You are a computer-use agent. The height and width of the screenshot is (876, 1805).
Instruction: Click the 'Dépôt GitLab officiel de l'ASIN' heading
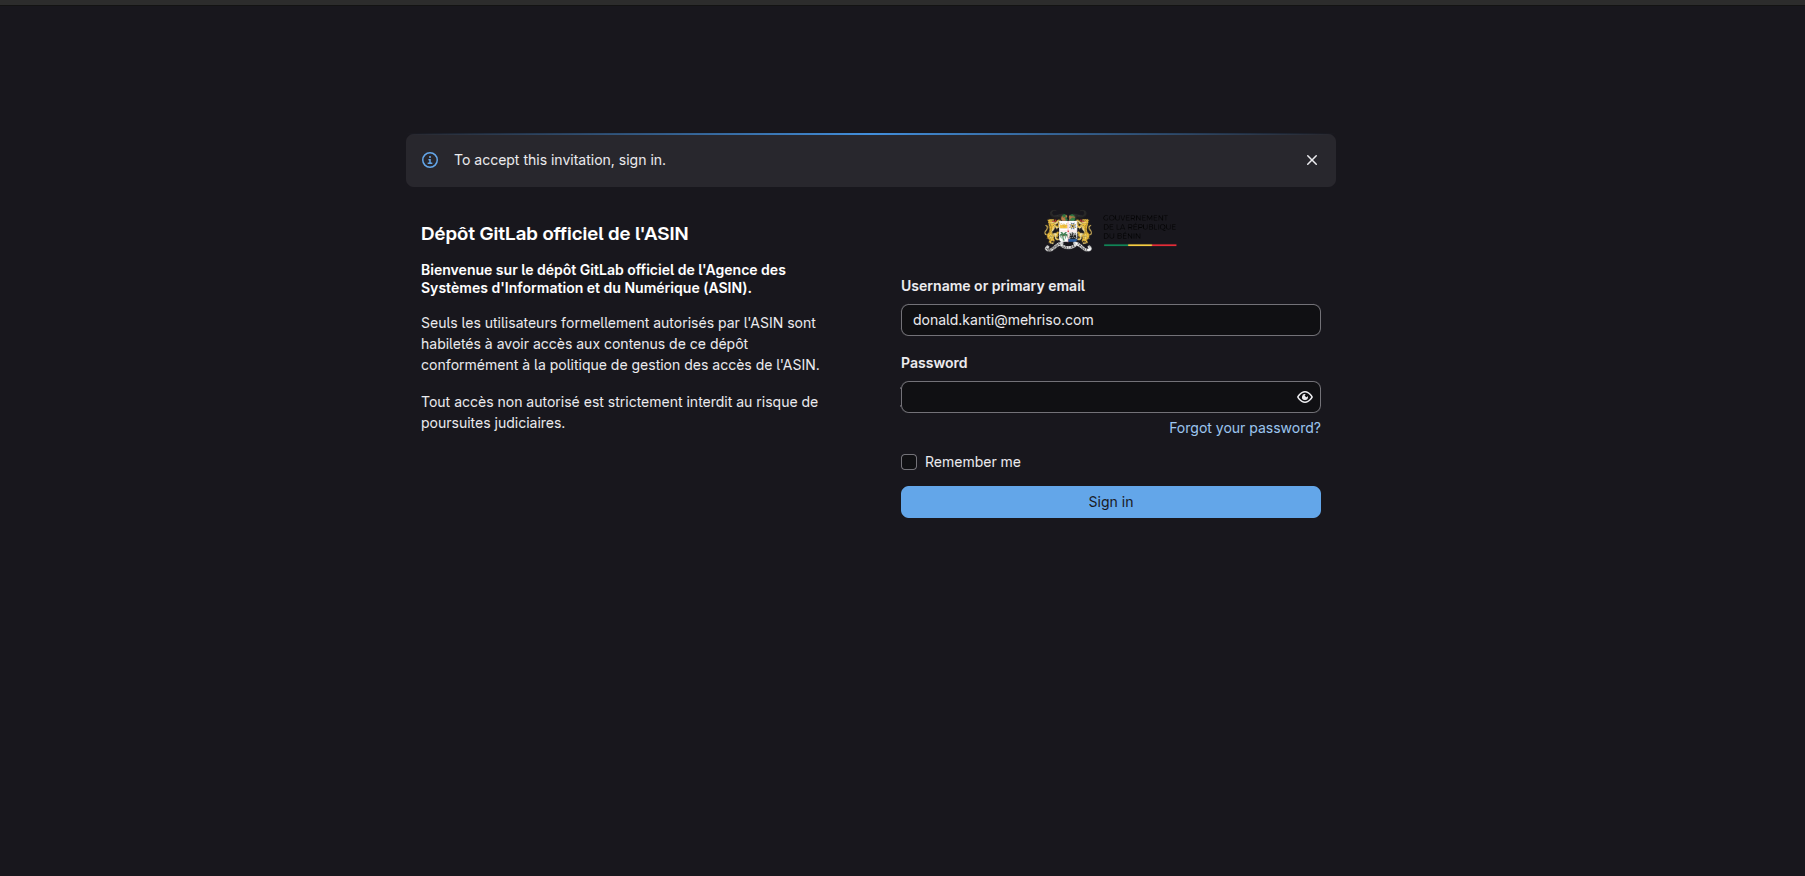click(555, 234)
